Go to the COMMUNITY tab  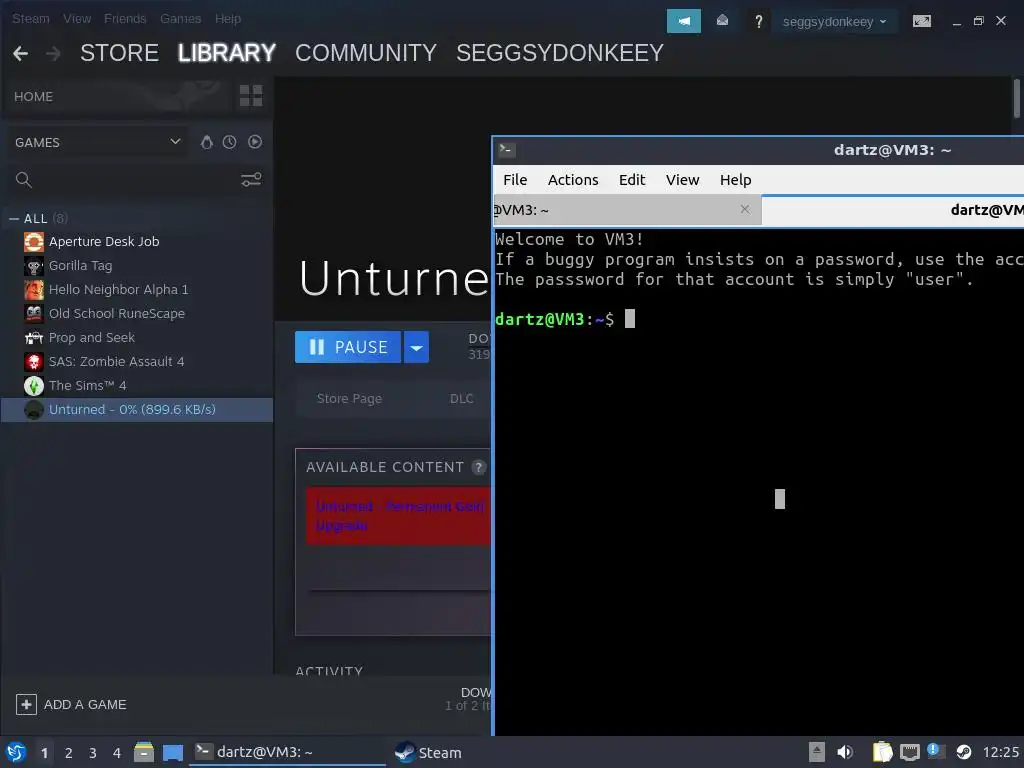point(366,53)
